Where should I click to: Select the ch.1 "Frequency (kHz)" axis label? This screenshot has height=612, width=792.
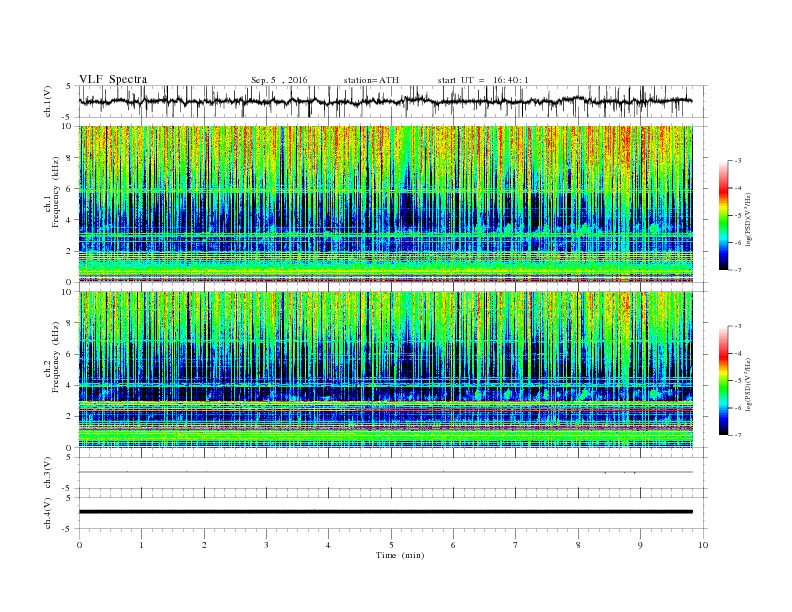coord(56,192)
